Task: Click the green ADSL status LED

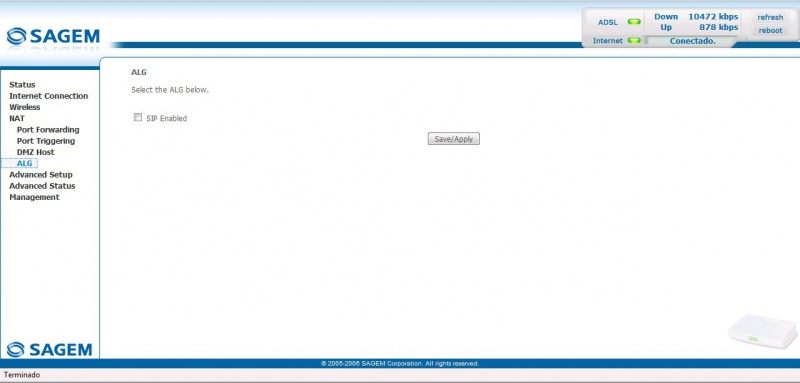Action: [634, 22]
